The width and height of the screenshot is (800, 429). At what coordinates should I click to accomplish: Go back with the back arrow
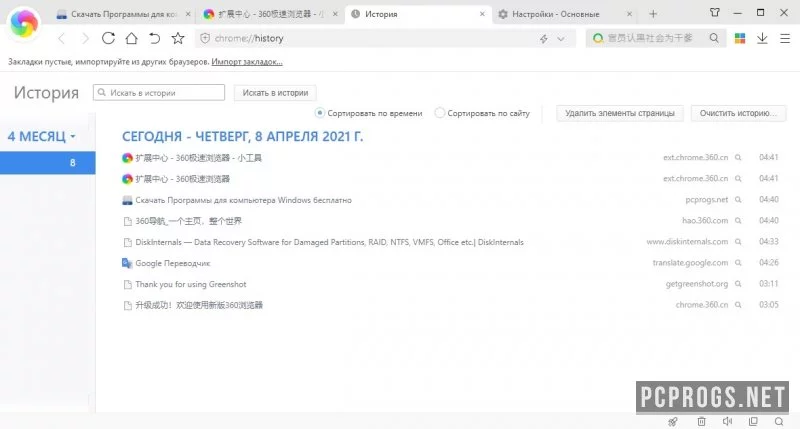62,38
